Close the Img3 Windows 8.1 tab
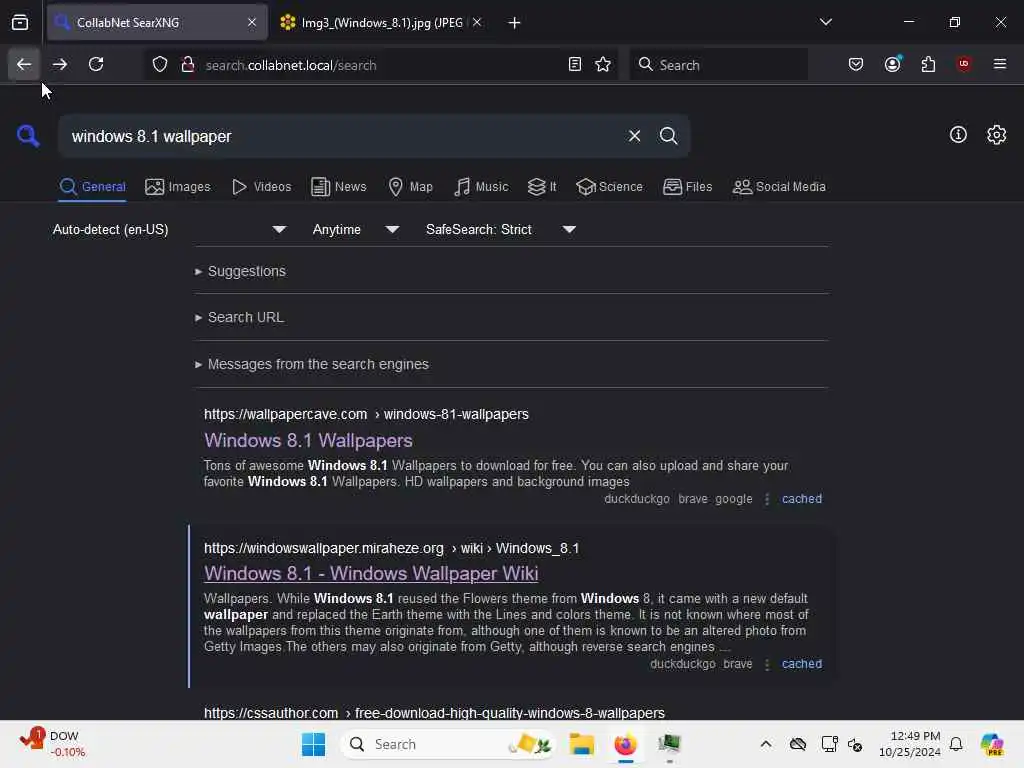 coord(477,23)
